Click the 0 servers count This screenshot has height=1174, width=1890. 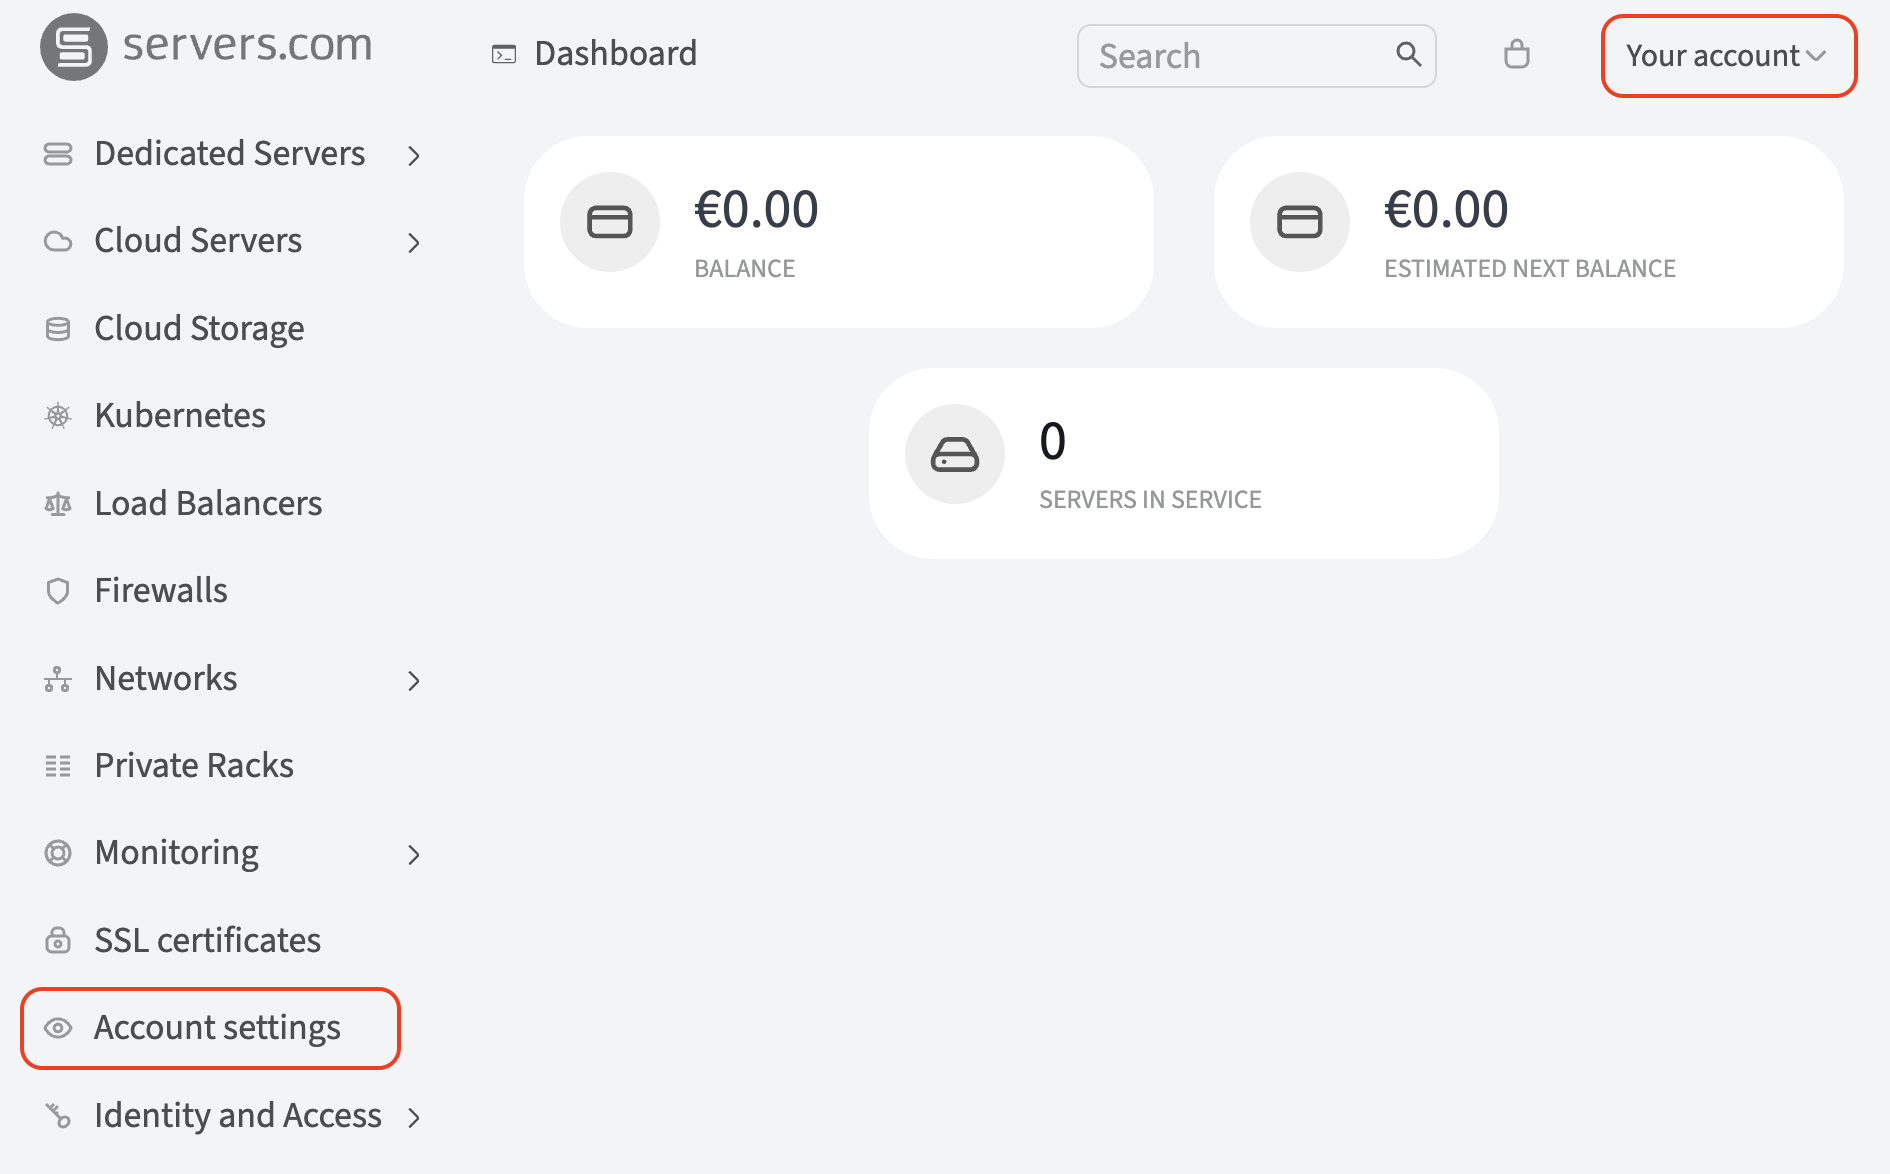click(x=1053, y=441)
